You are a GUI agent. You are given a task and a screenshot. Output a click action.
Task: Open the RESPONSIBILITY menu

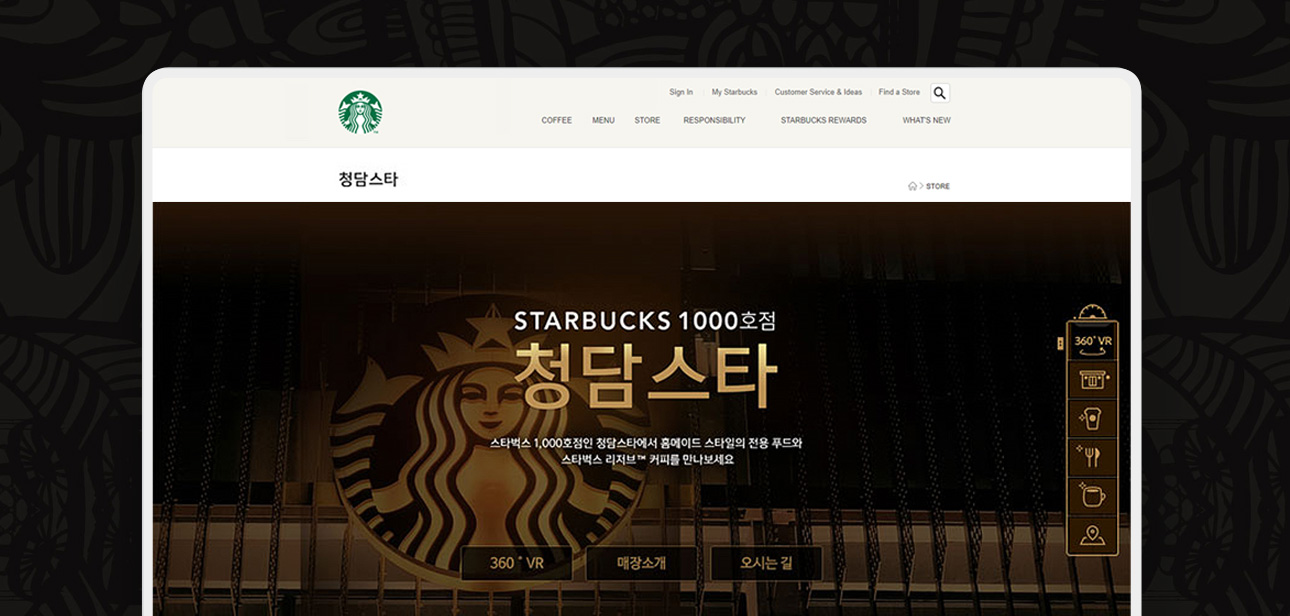click(714, 120)
